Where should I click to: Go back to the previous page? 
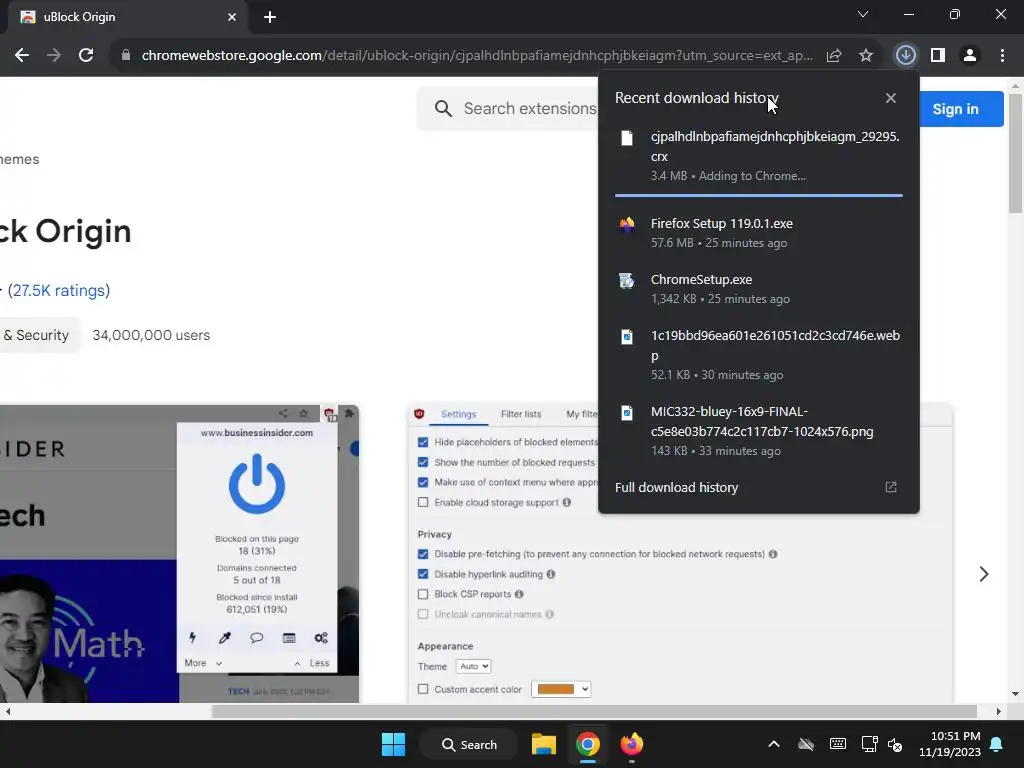pyautogui.click(x=22, y=56)
